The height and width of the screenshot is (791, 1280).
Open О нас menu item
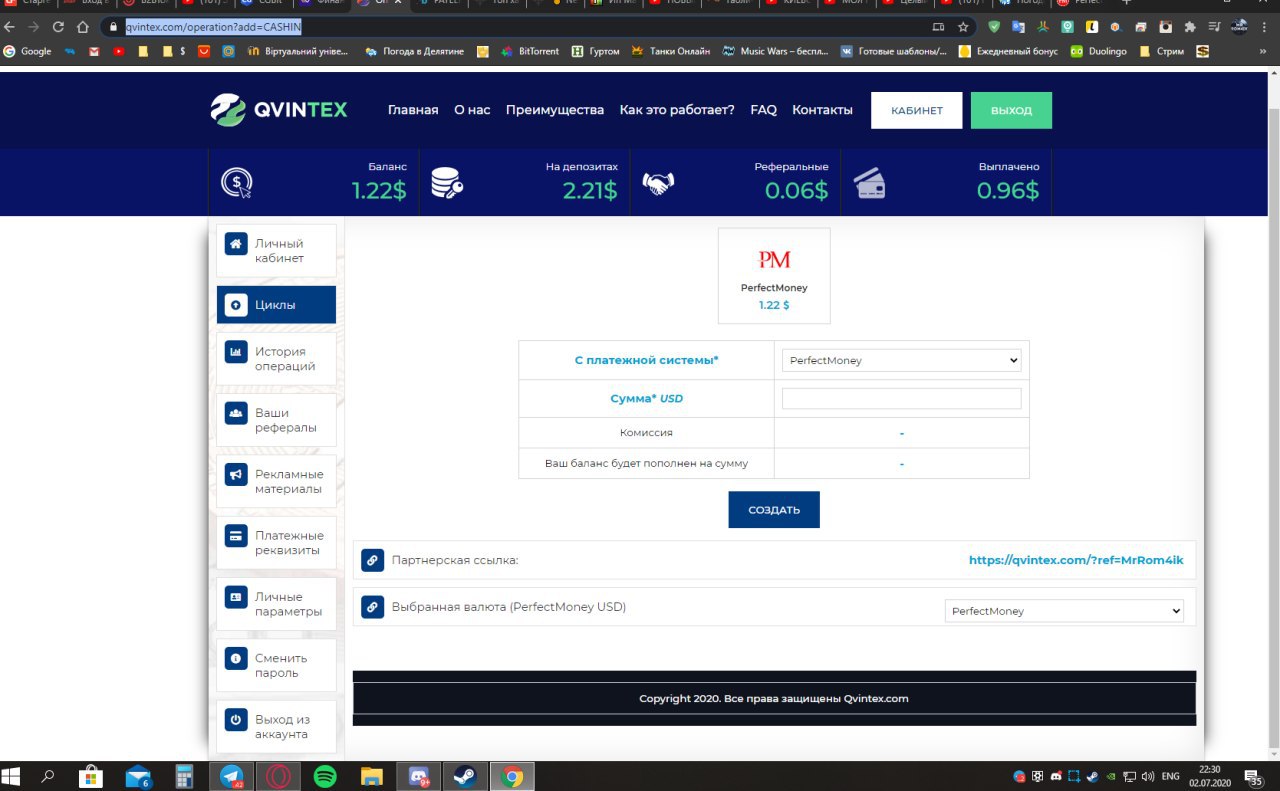[x=472, y=110]
